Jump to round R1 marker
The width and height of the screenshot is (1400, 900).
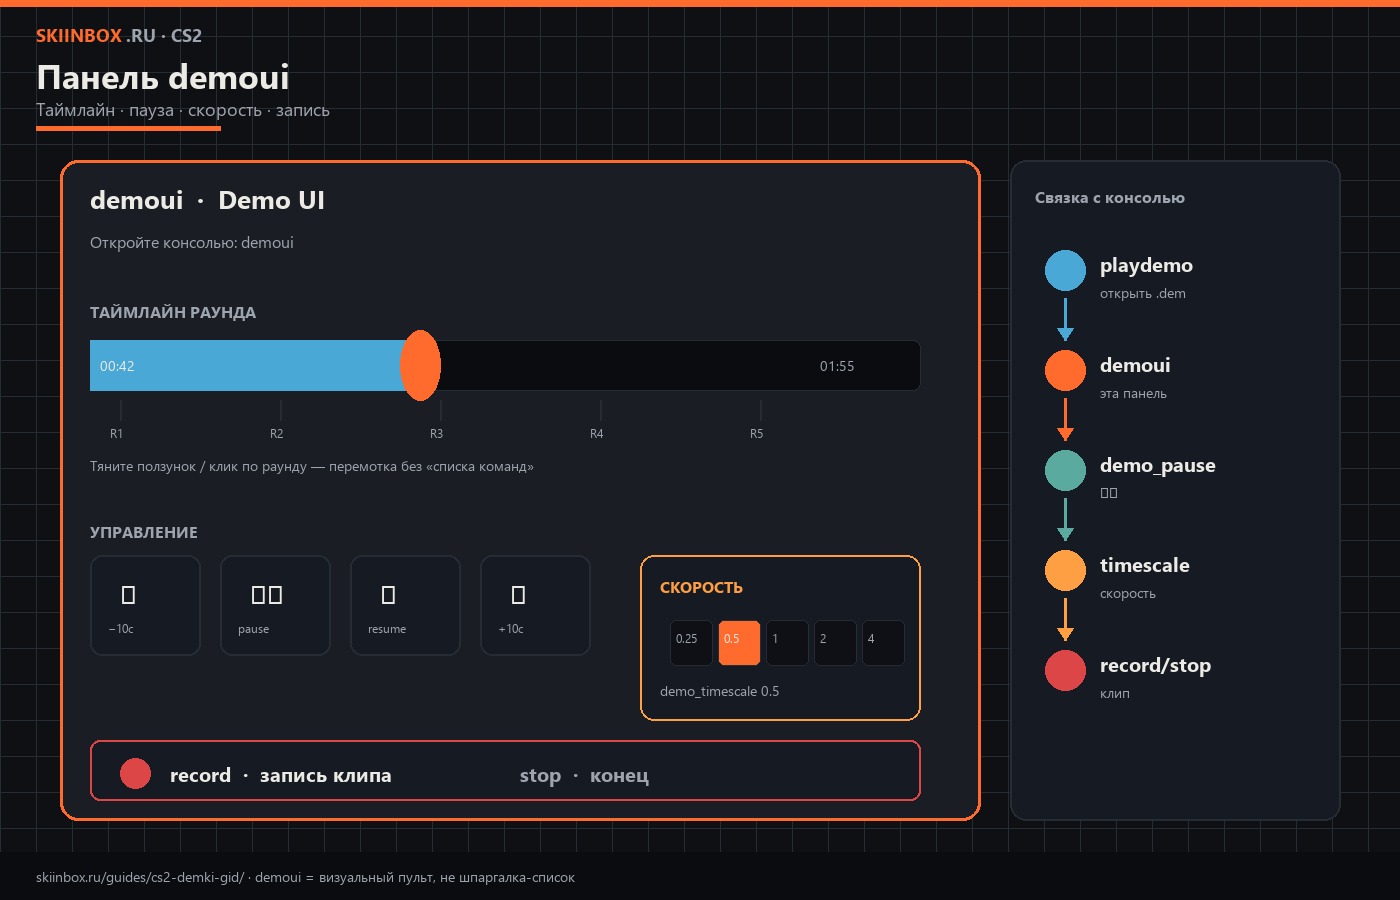117,433
